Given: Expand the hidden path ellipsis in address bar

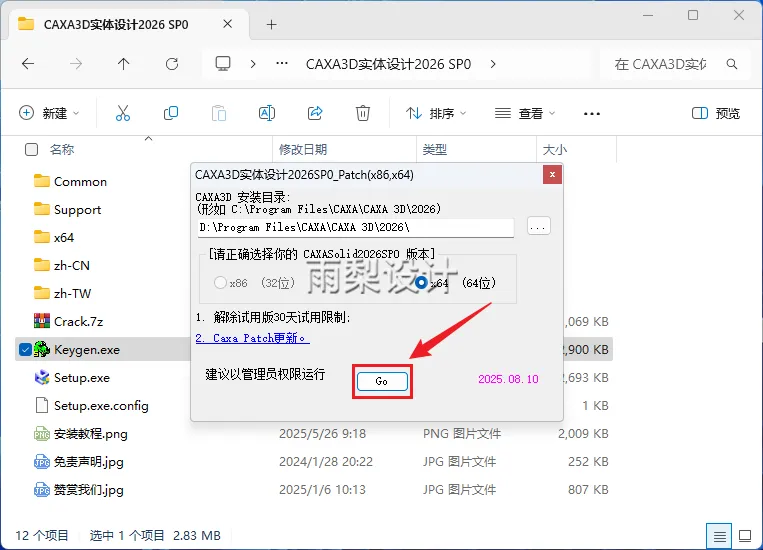Looking at the screenshot, I should [x=282, y=64].
